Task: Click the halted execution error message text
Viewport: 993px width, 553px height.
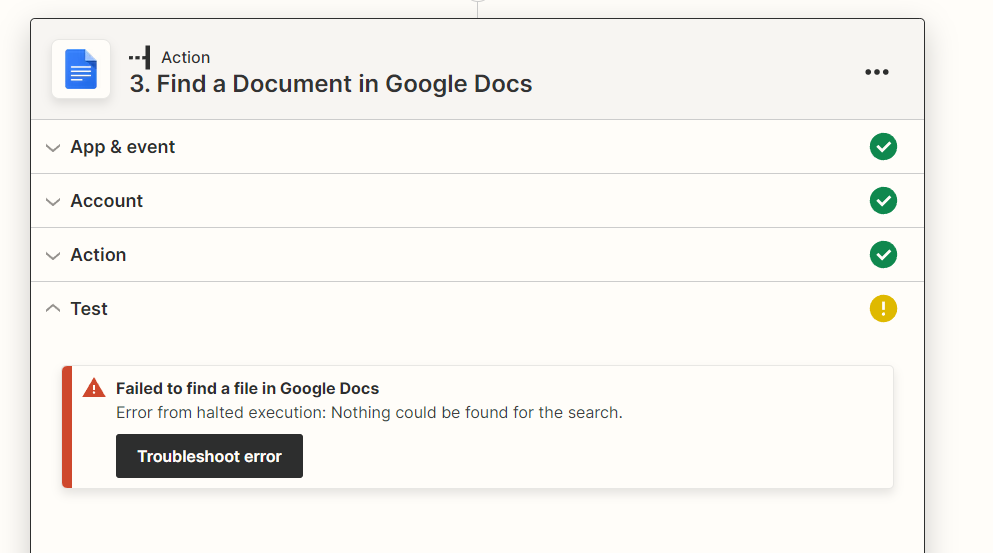Action: pyautogui.click(x=369, y=412)
